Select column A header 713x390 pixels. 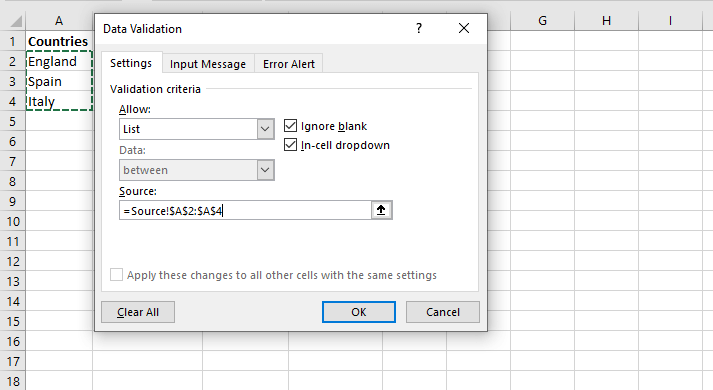pyautogui.click(x=59, y=21)
